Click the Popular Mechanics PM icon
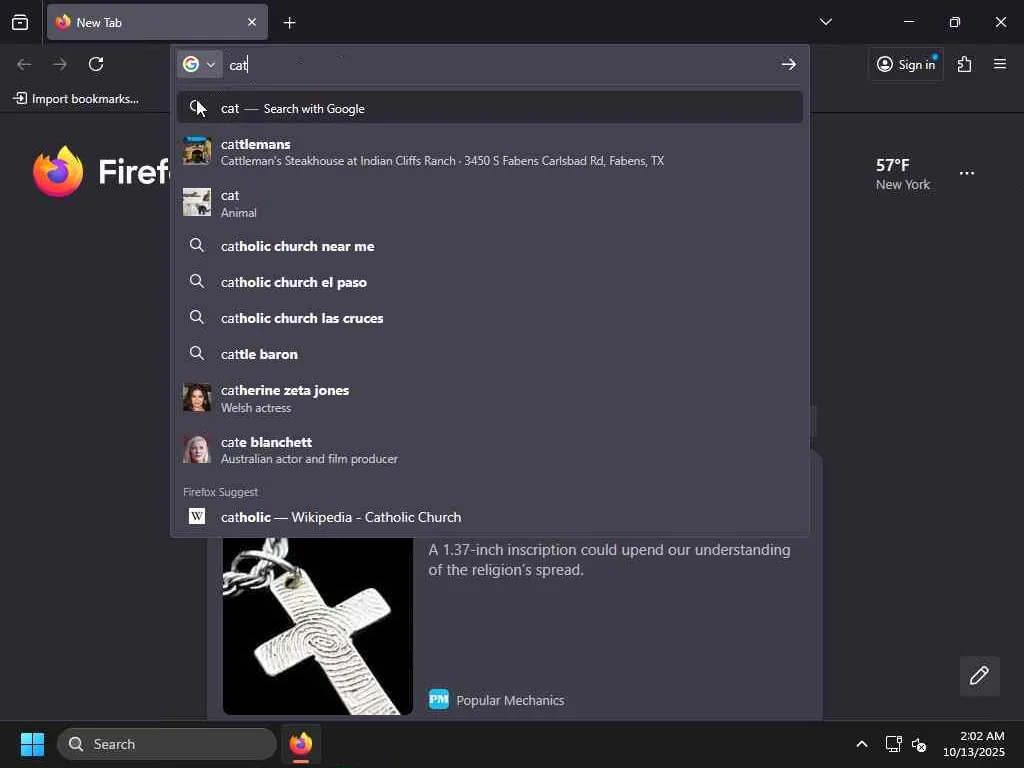The width and height of the screenshot is (1024, 768). pyautogui.click(x=439, y=699)
